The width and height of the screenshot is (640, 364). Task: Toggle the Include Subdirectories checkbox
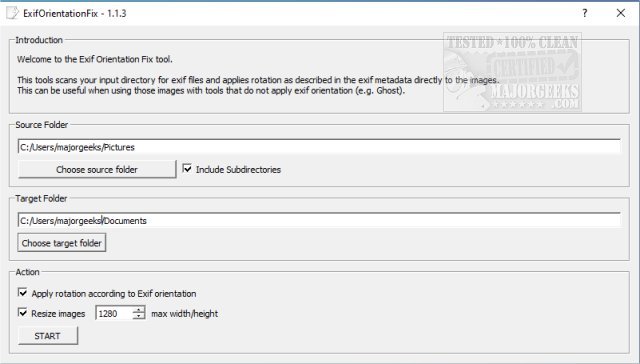click(x=187, y=169)
